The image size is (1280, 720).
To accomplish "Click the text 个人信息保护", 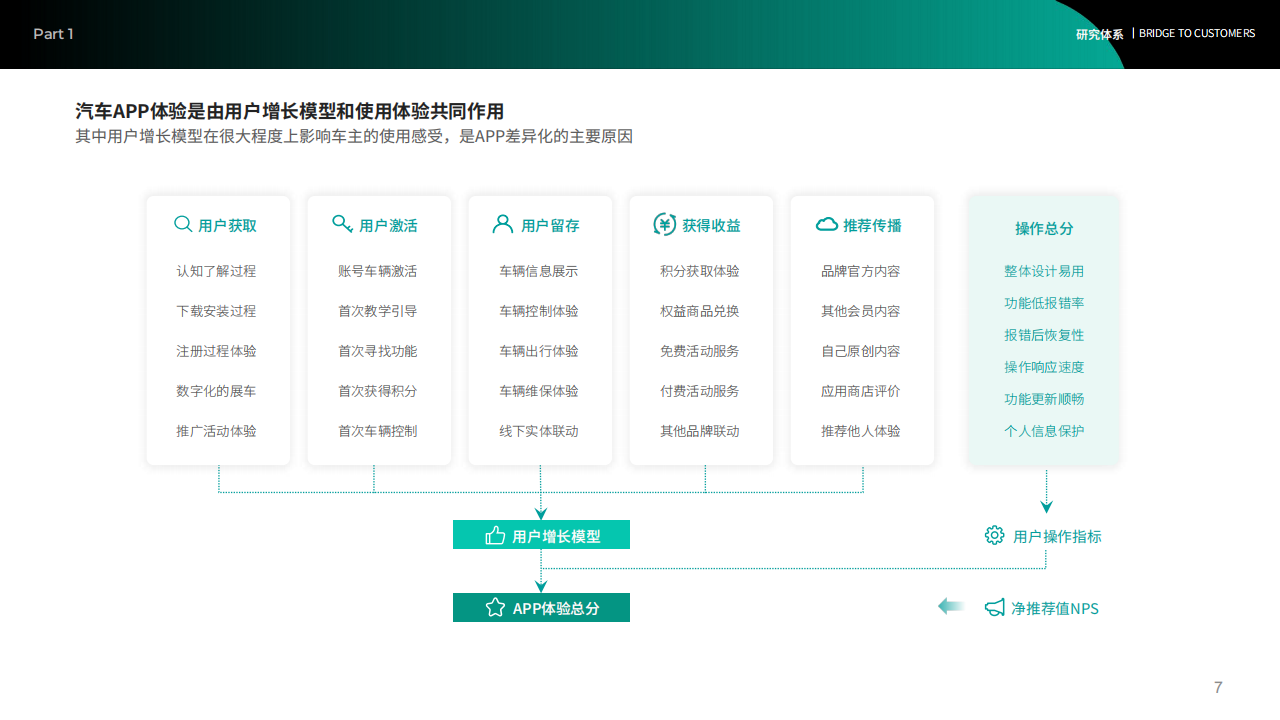I will click(1044, 431).
